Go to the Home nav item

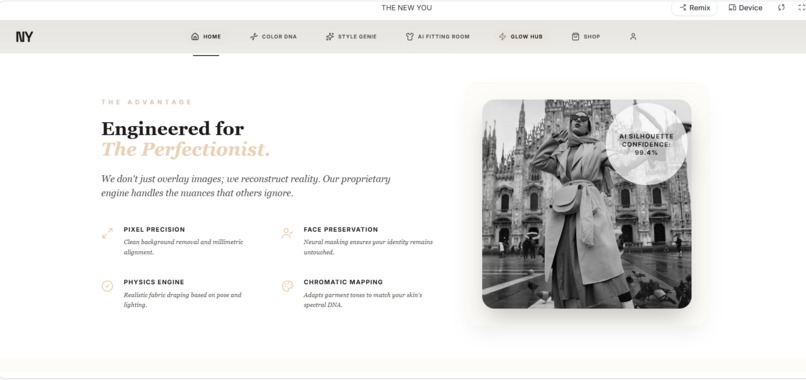coord(206,37)
